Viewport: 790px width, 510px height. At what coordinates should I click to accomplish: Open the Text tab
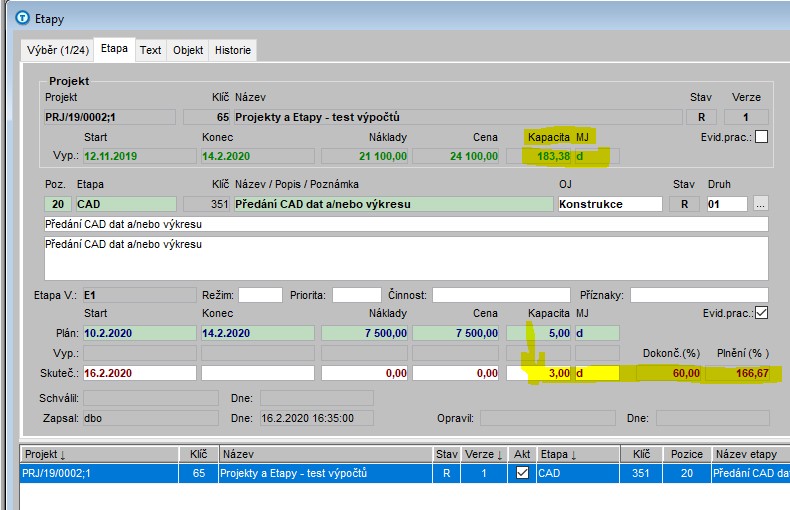coord(151,50)
